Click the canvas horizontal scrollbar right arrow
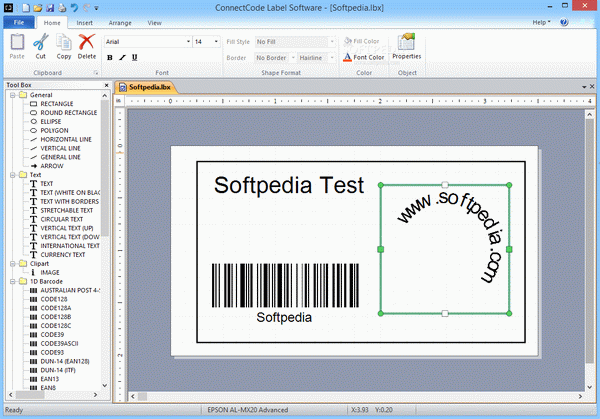This screenshot has height=419, width=600. 580,396
